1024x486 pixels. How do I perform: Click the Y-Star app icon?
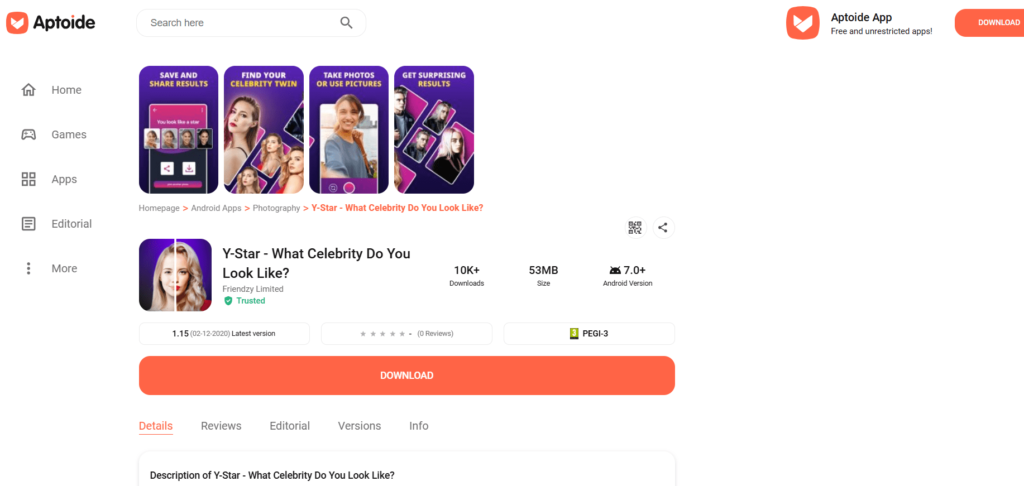[175, 275]
